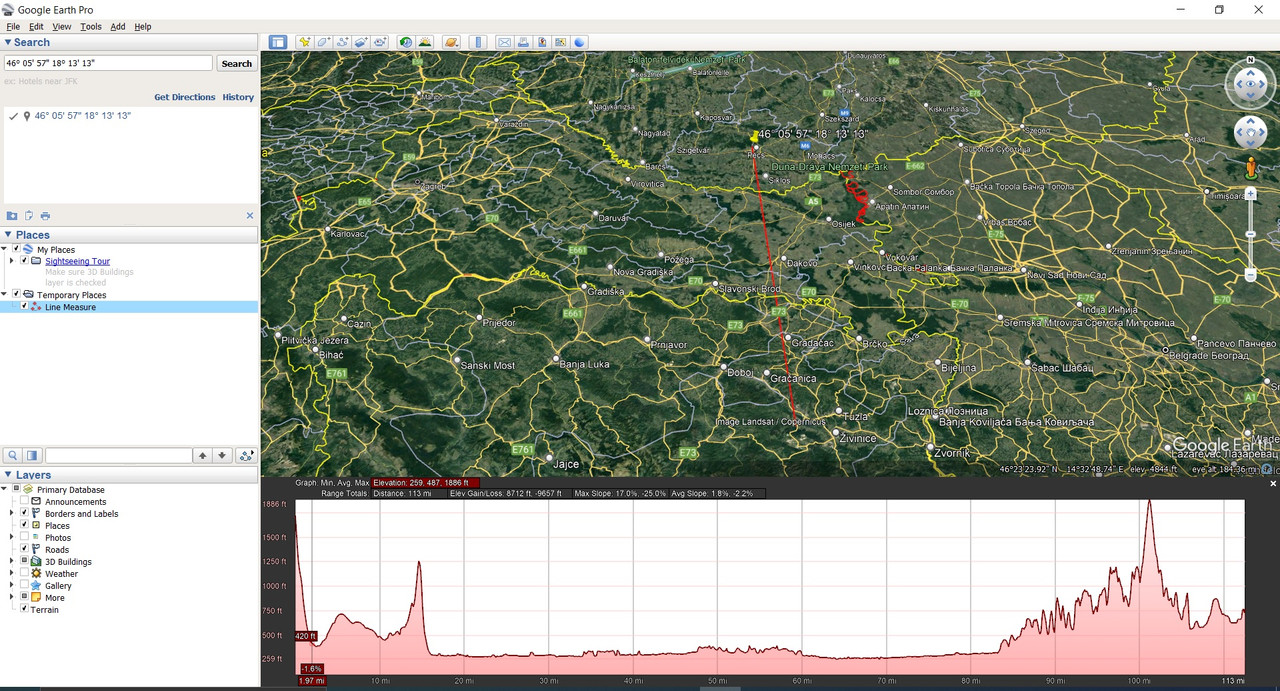
Task: Uncheck the Line Measure checkbox
Action: coord(25,307)
